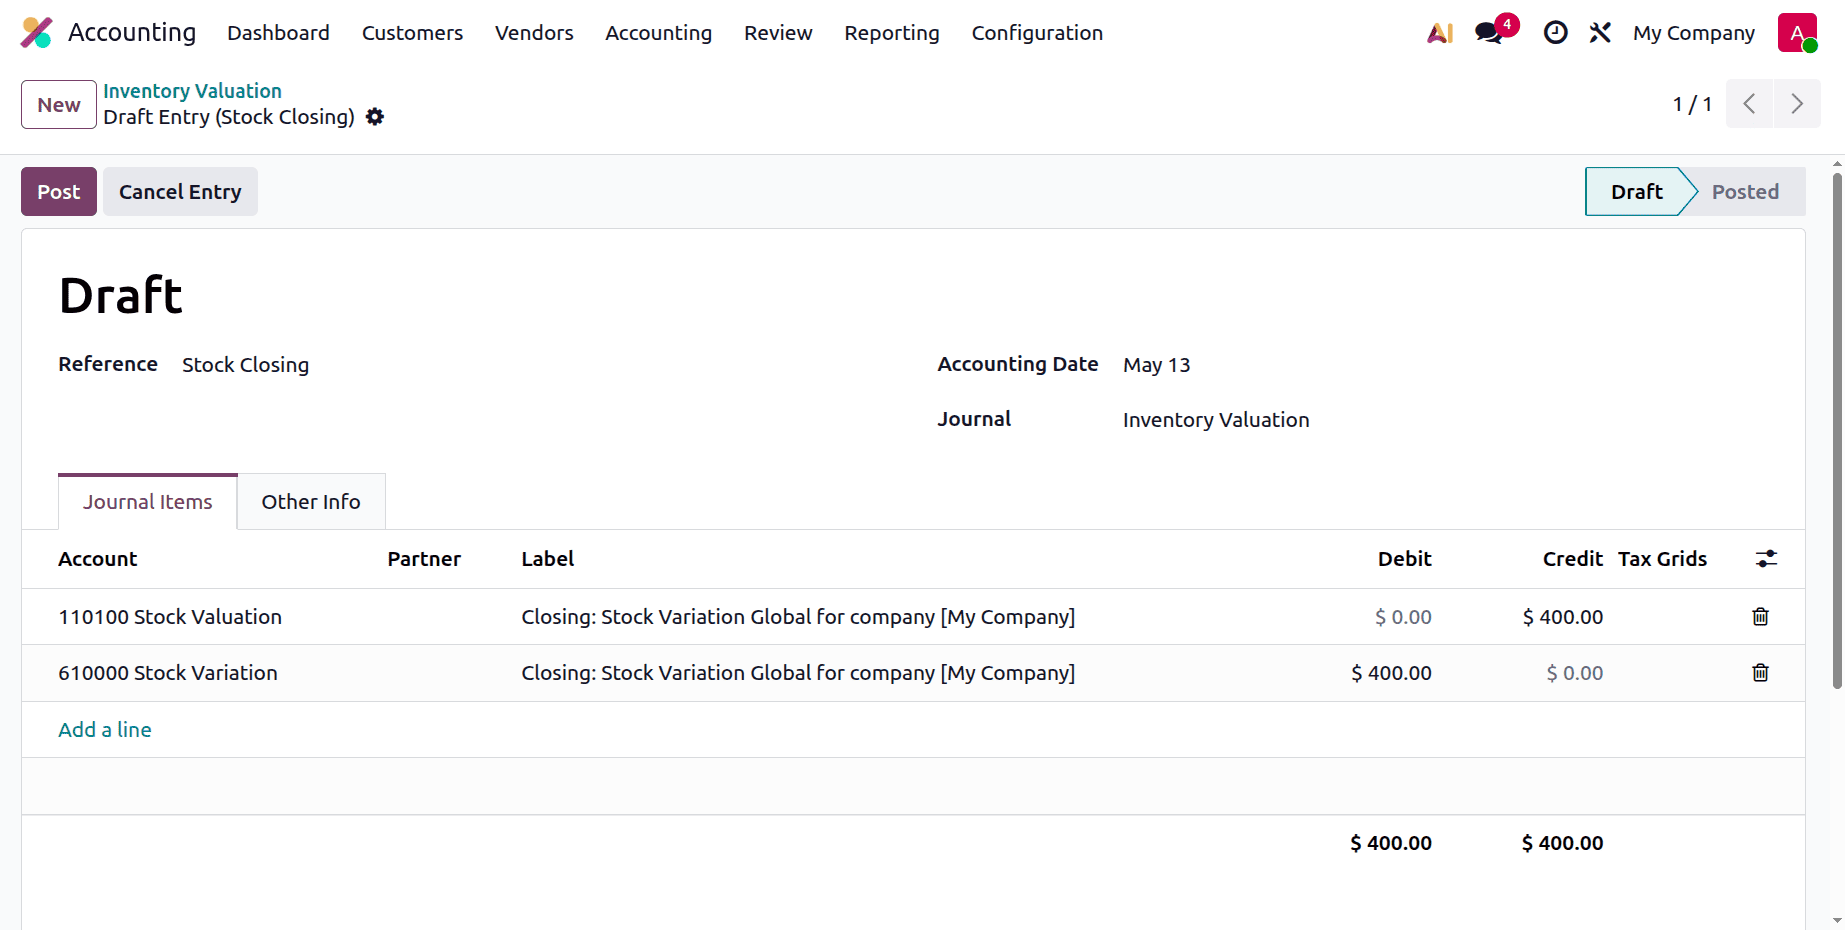Click the Accounting app logo icon
This screenshot has width=1845, height=930.
pos(37,33)
